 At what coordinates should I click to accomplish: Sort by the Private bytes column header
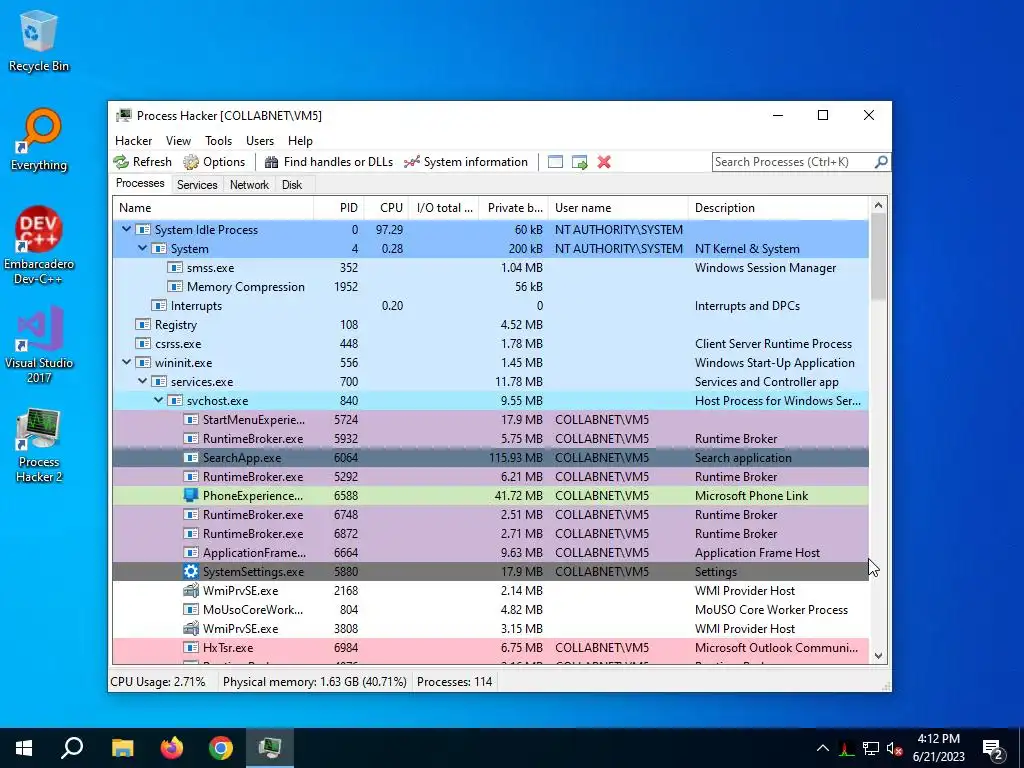coord(513,208)
